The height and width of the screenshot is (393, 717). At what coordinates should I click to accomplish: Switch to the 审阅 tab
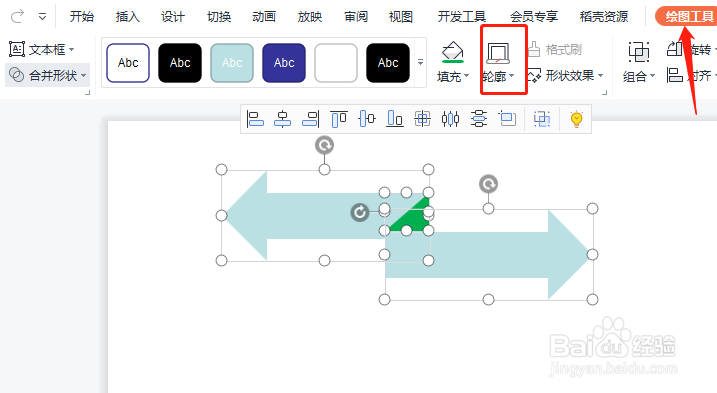[356, 17]
